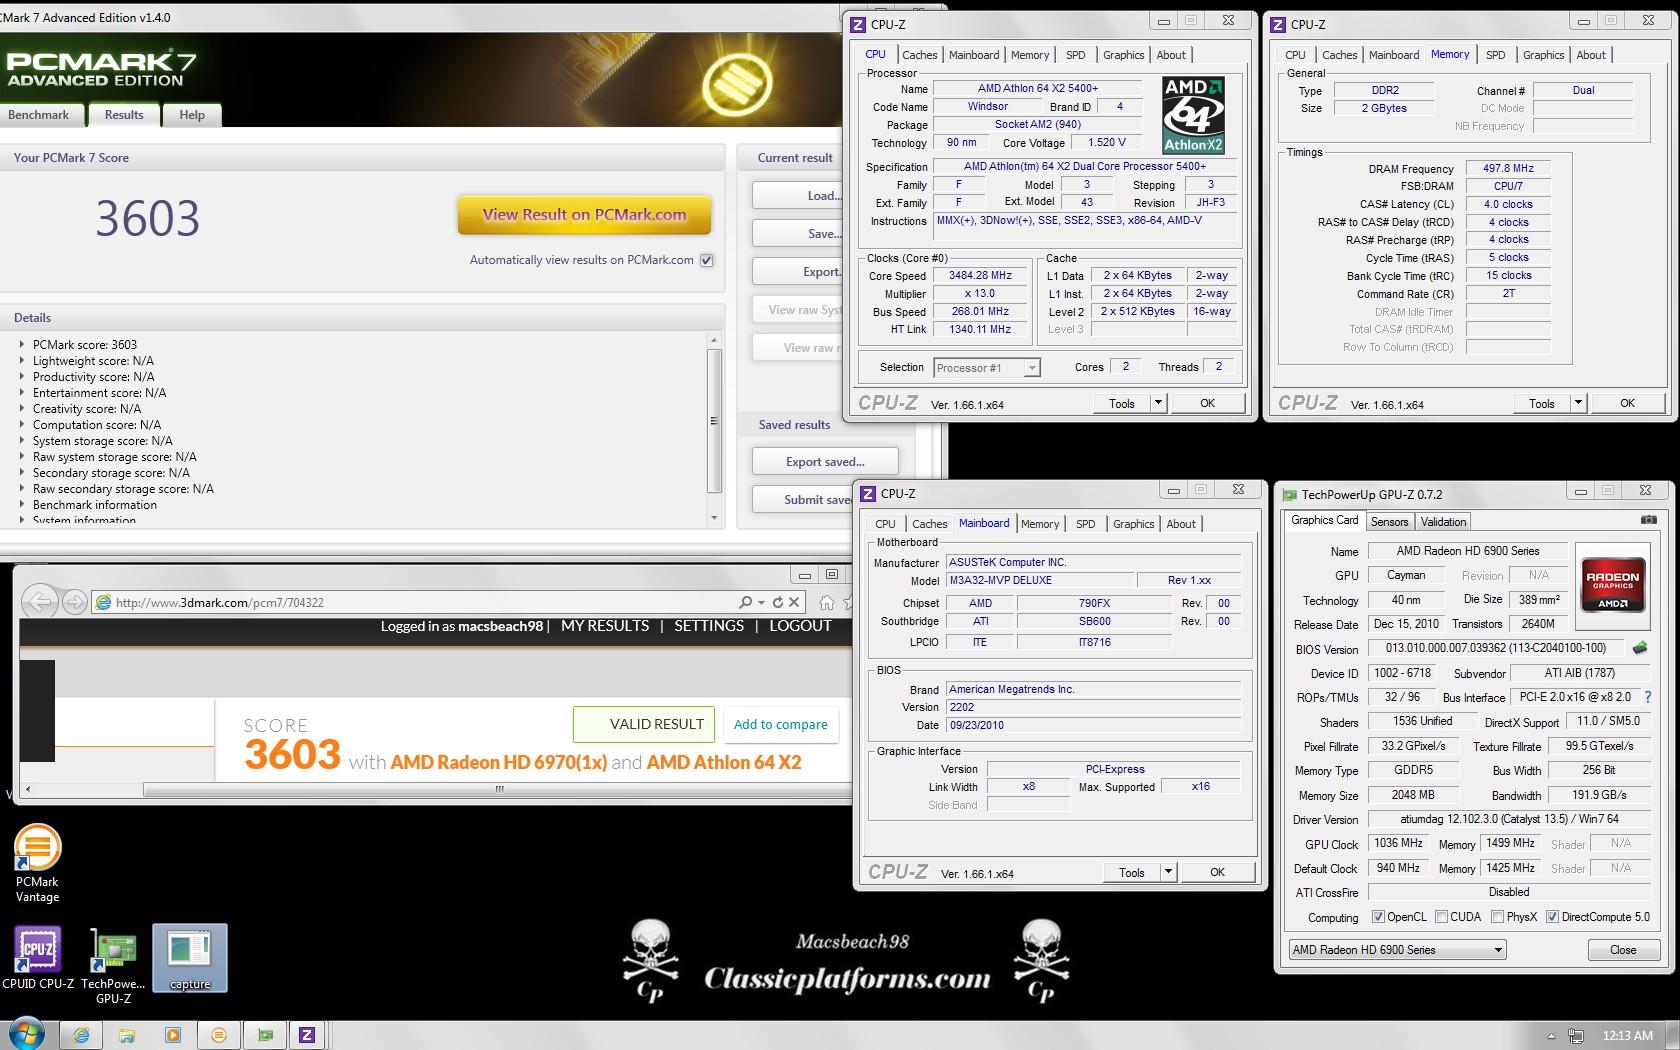Click Close button in GPU-Z

(x=1622, y=950)
